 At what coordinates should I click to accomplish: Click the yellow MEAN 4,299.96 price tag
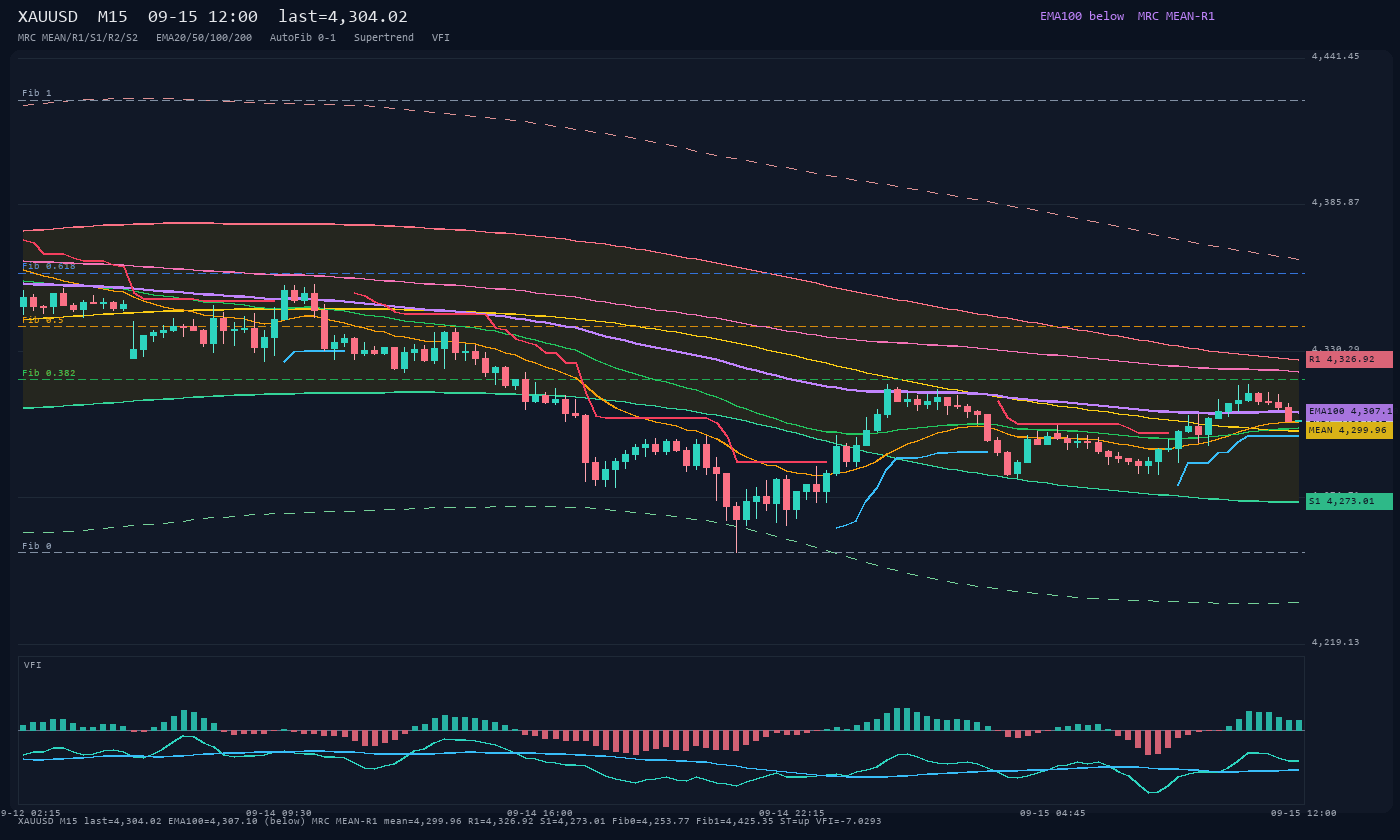pyautogui.click(x=1349, y=430)
